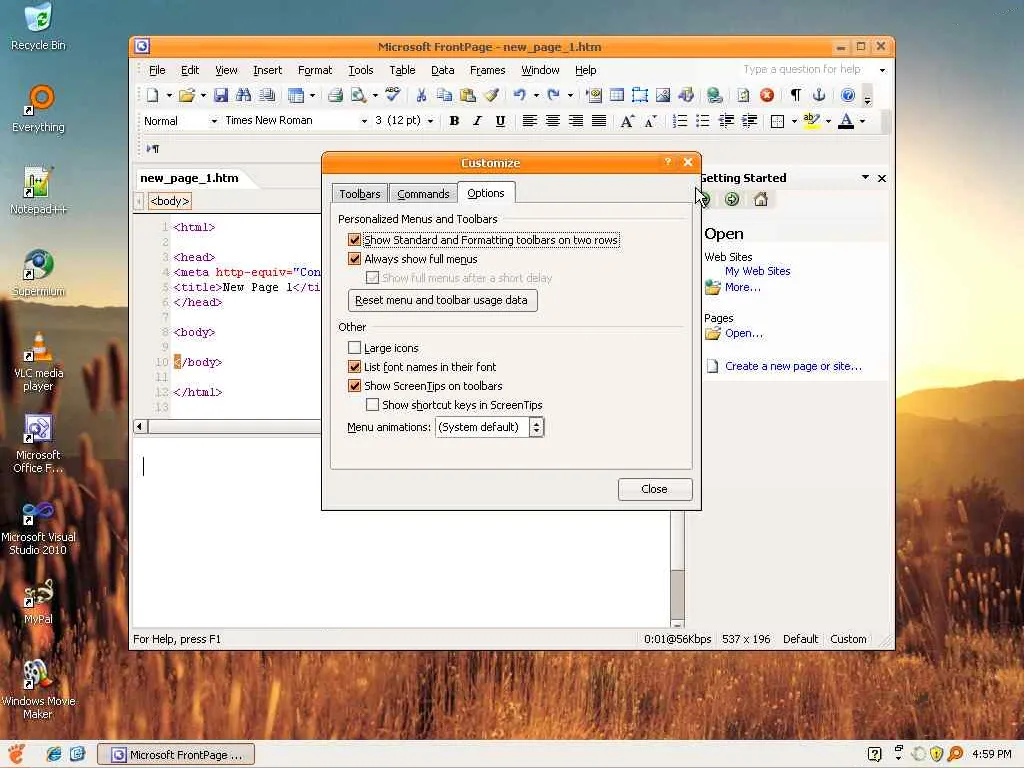This screenshot has height=768, width=1024.
Task: Center align the text
Action: click(552, 121)
